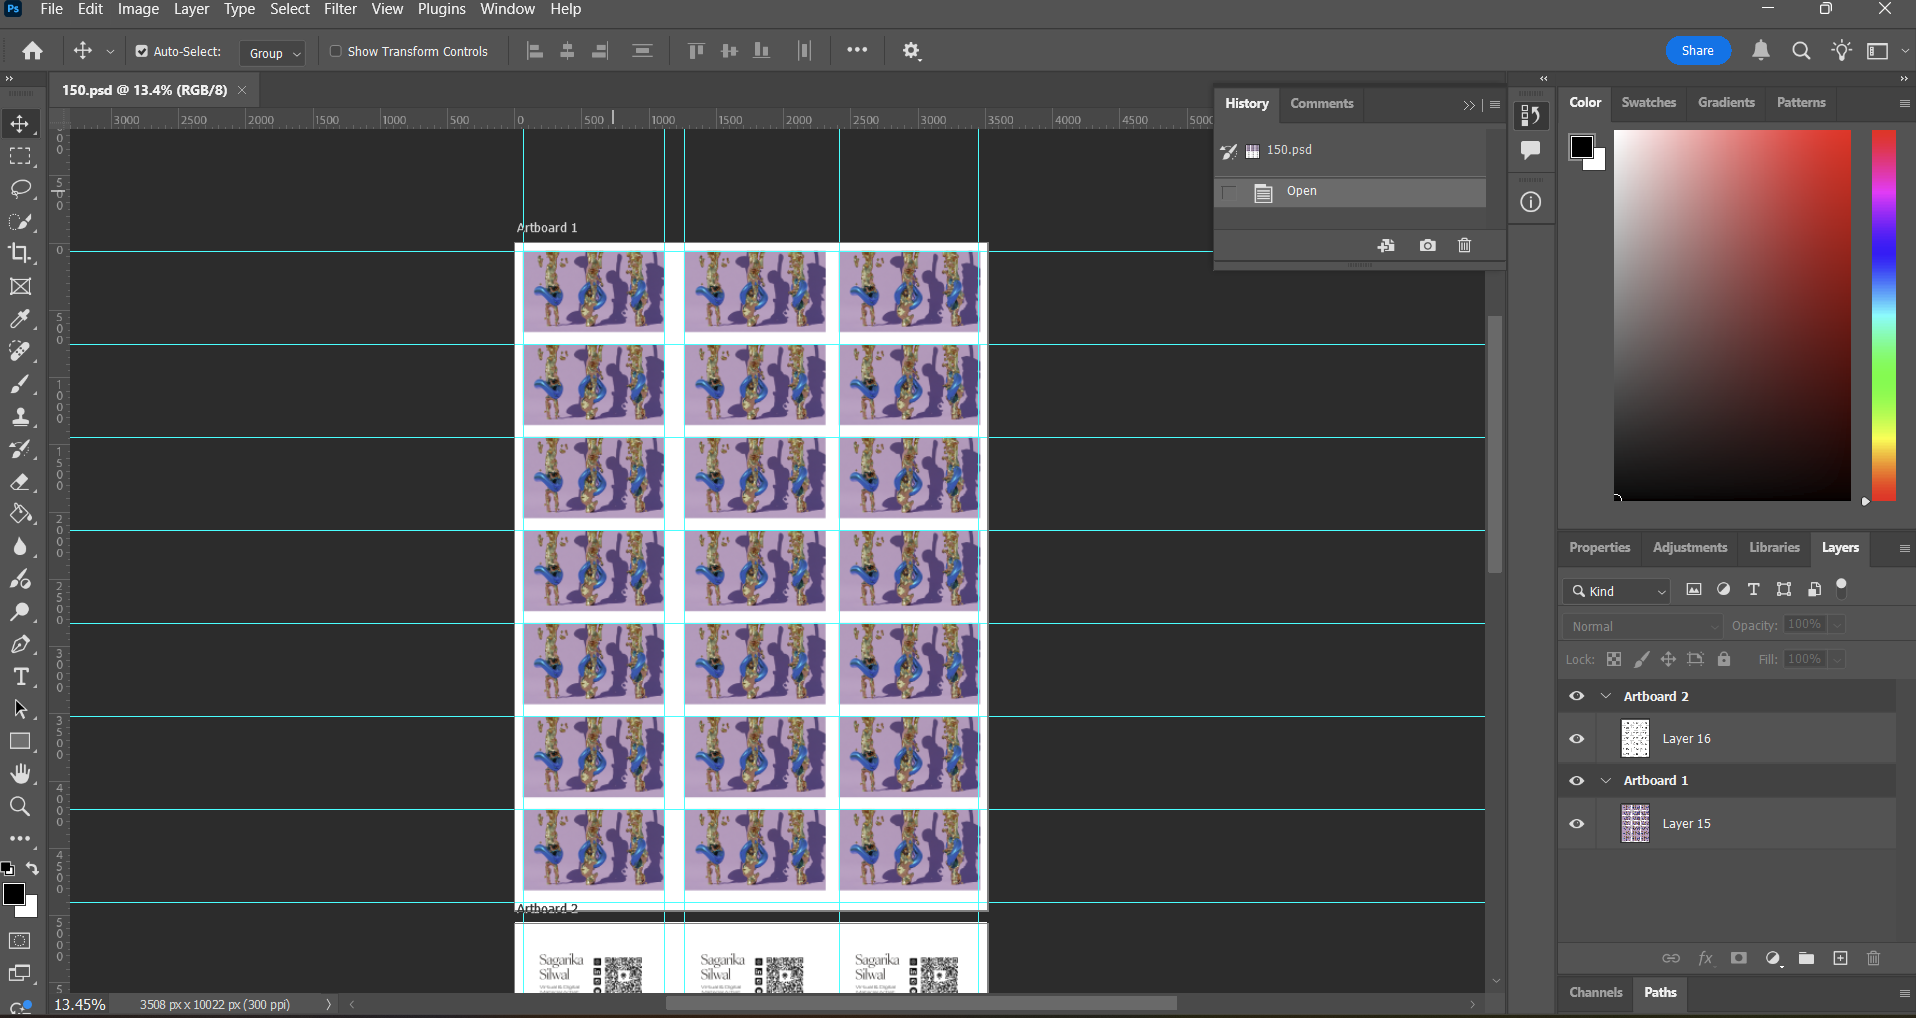
Task: Switch to the Swatches tab
Action: 1648,102
